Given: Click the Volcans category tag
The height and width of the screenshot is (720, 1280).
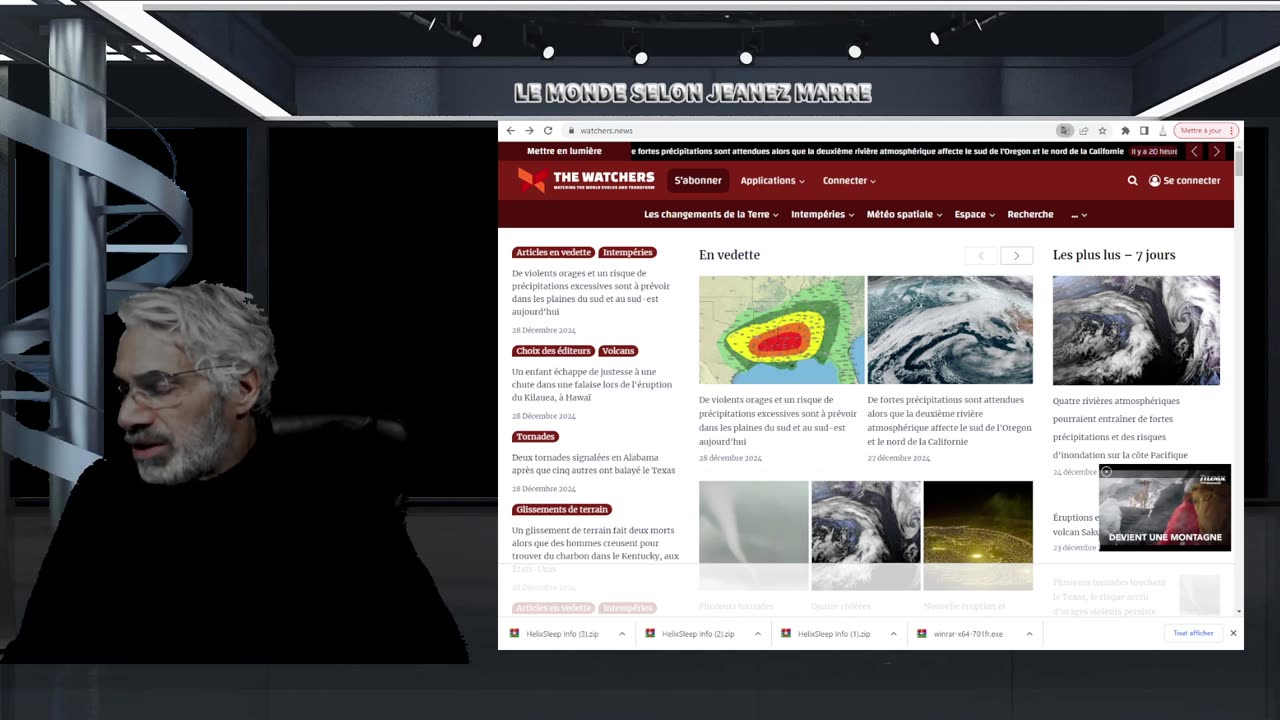Looking at the screenshot, I should [x=618, y=351].
